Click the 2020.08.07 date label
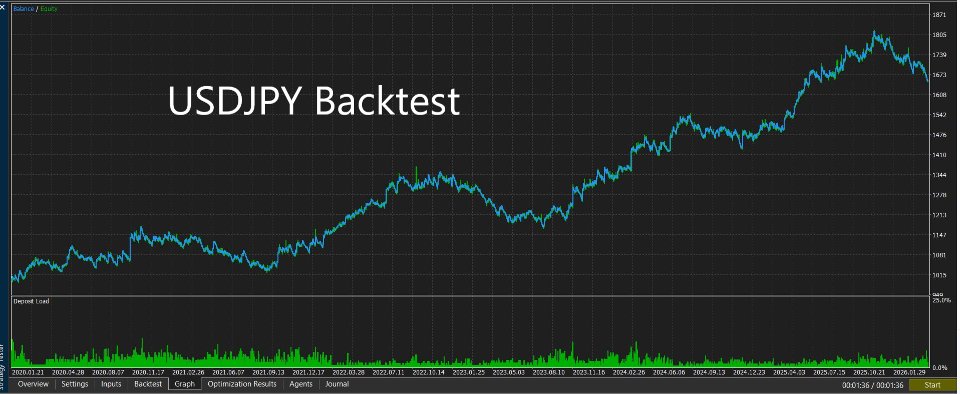960x394 pixels. coord(108,371)
